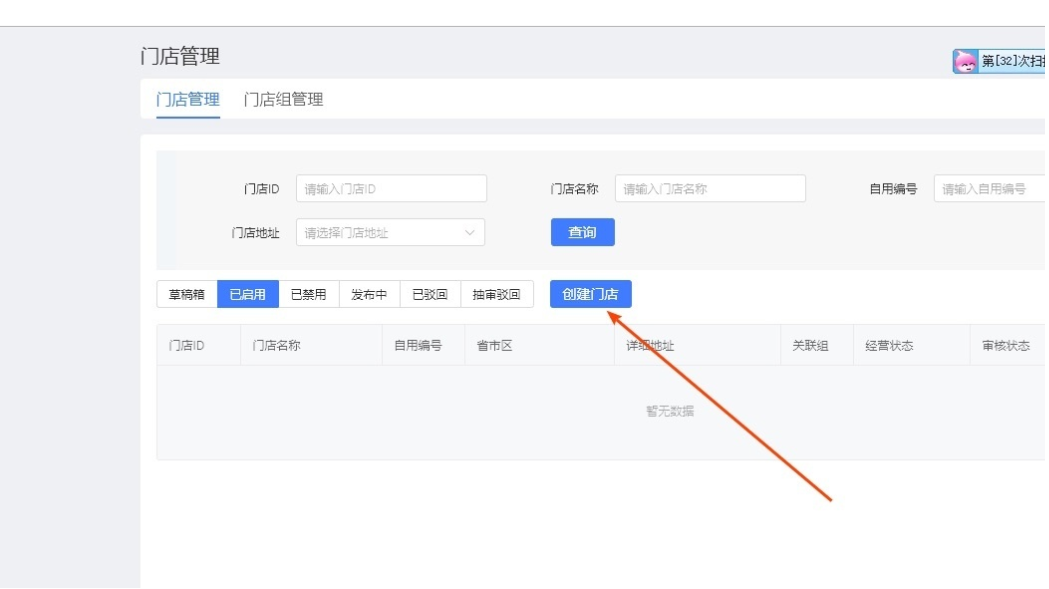
Task: Click the 创建门店 button
Action: click(591, 294)
